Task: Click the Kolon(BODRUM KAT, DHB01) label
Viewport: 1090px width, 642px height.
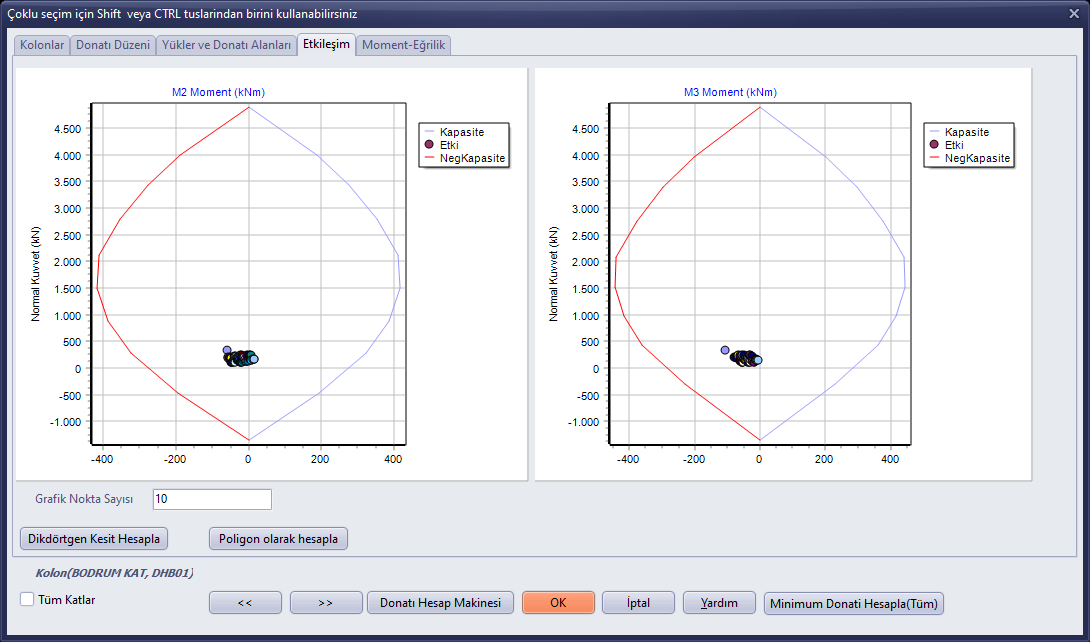Action: (x=115, y=573)
